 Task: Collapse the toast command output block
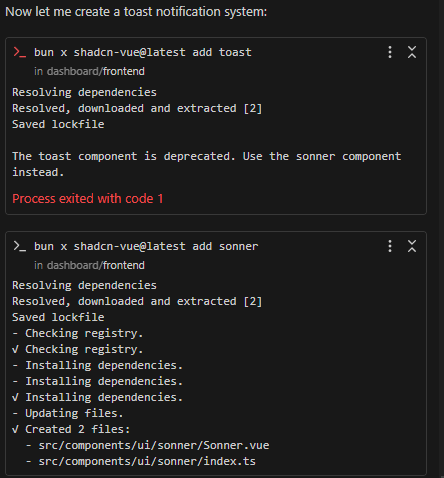412,52
